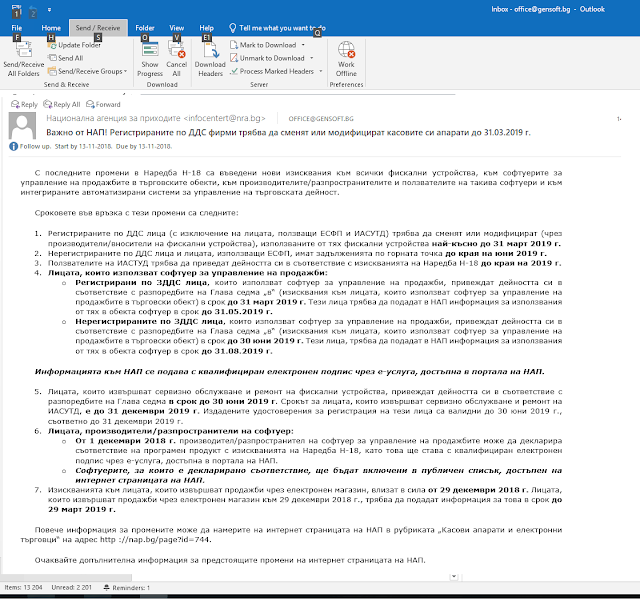Click the Send/Receive All Folders icon

23,59
